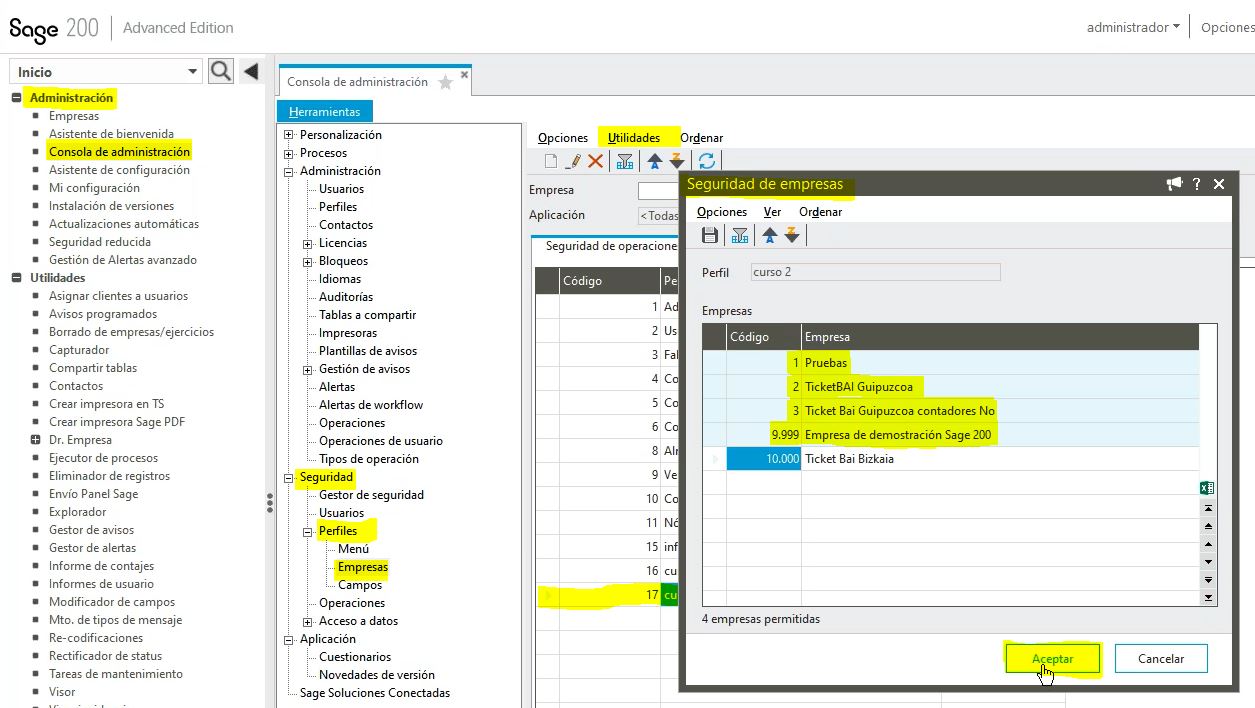Expand the Acceso a datos tree node
The width and height of the screenshot is (1255, 708).
[308, 621]
